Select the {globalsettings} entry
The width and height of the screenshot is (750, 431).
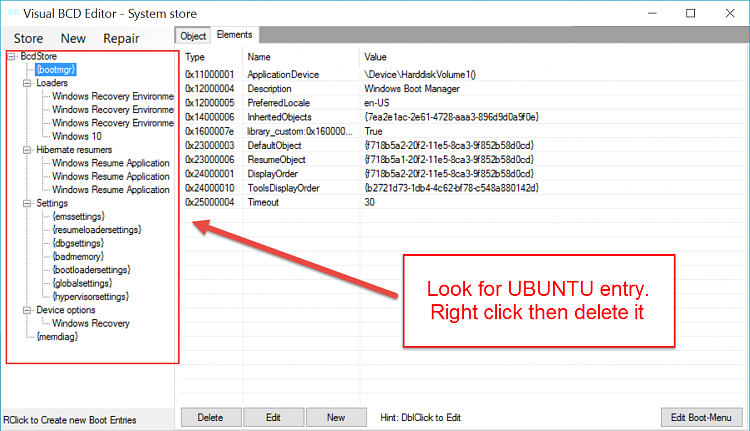[82, 283]
